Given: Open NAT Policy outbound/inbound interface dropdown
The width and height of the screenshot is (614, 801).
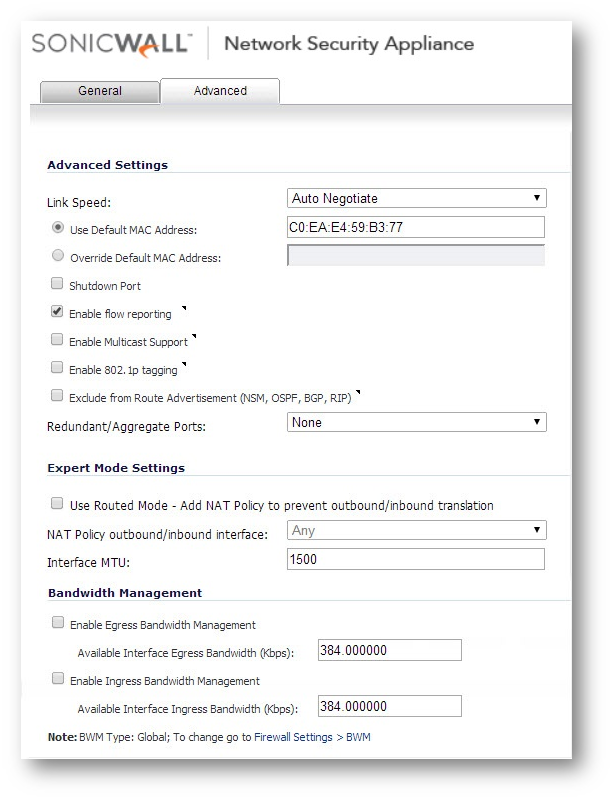Looking at the screenshot, I should (x=416, y=531).
